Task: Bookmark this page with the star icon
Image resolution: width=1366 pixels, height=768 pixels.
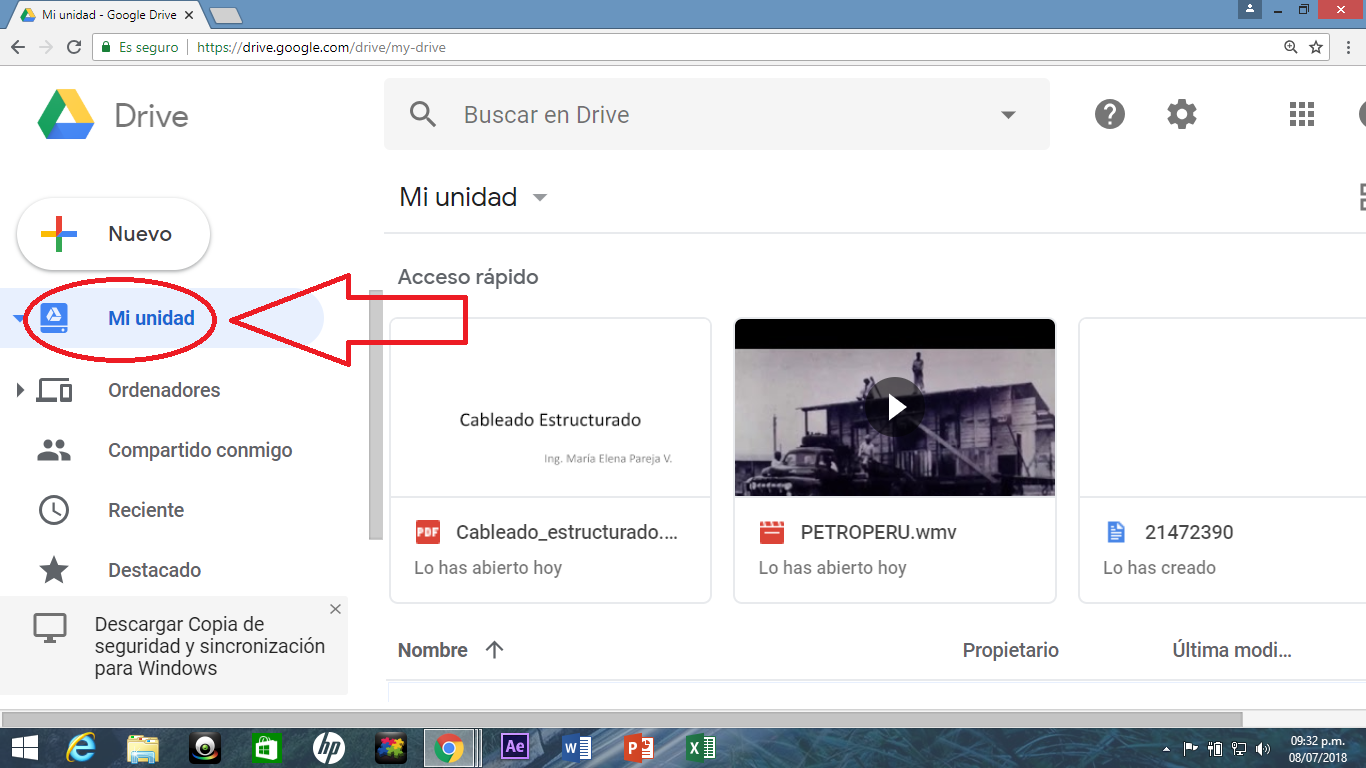Action: click(1316, 47)
